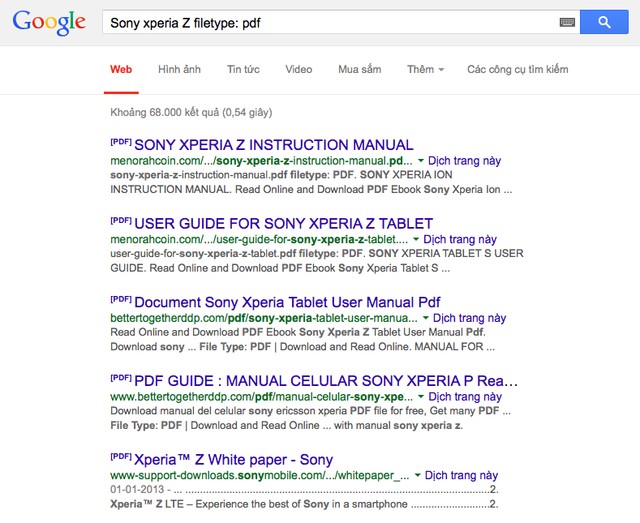640x523 pixels.
Task: Click Dịch trang này for Tablet User Manual Pdf
Action: (469, 318)
